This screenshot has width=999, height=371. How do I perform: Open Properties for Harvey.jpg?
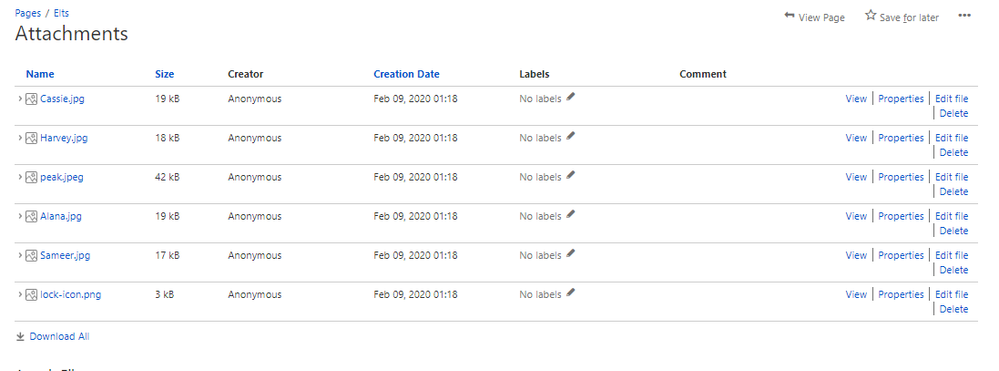point(901,138)
